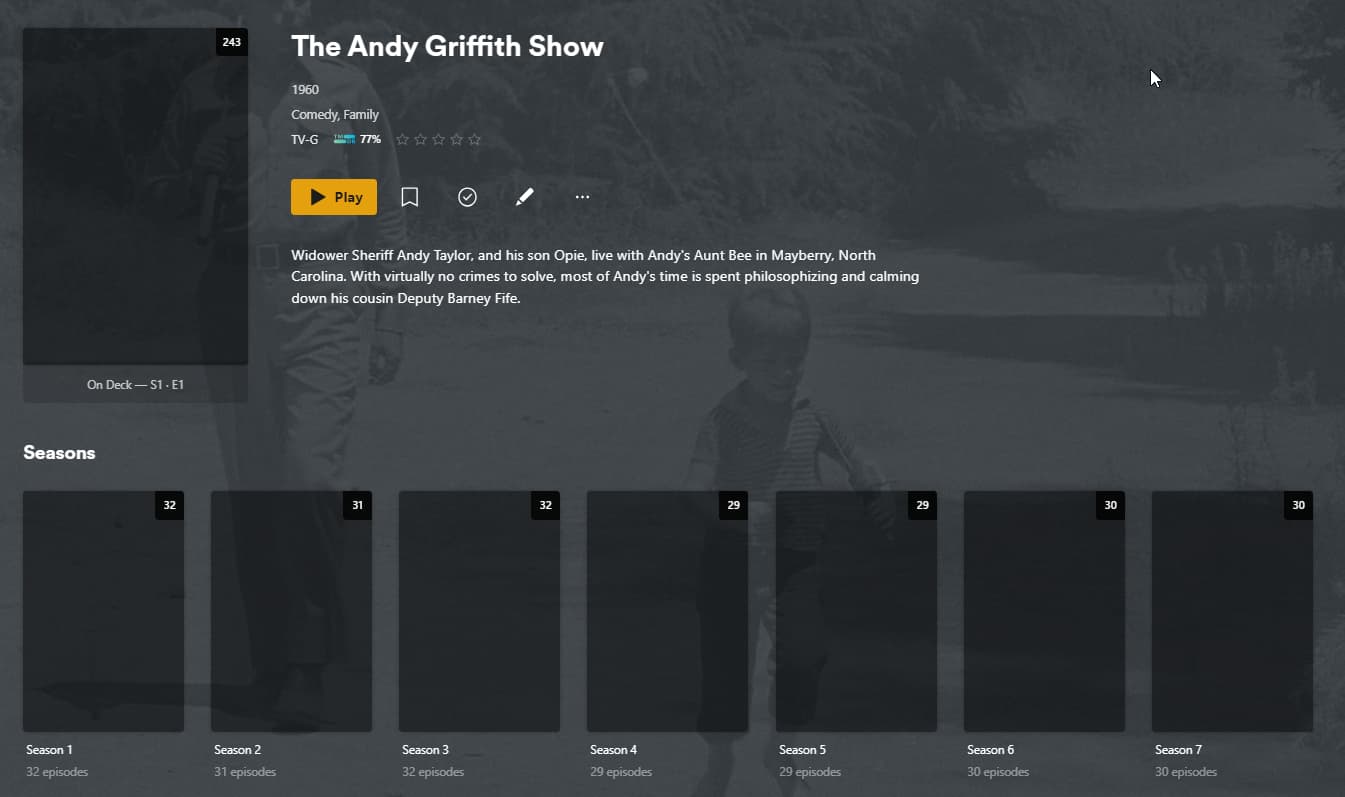Viewport: 1345px width, 797px height.
Task: Open the Season 5 poster
Action: click(x=856, y=611)
